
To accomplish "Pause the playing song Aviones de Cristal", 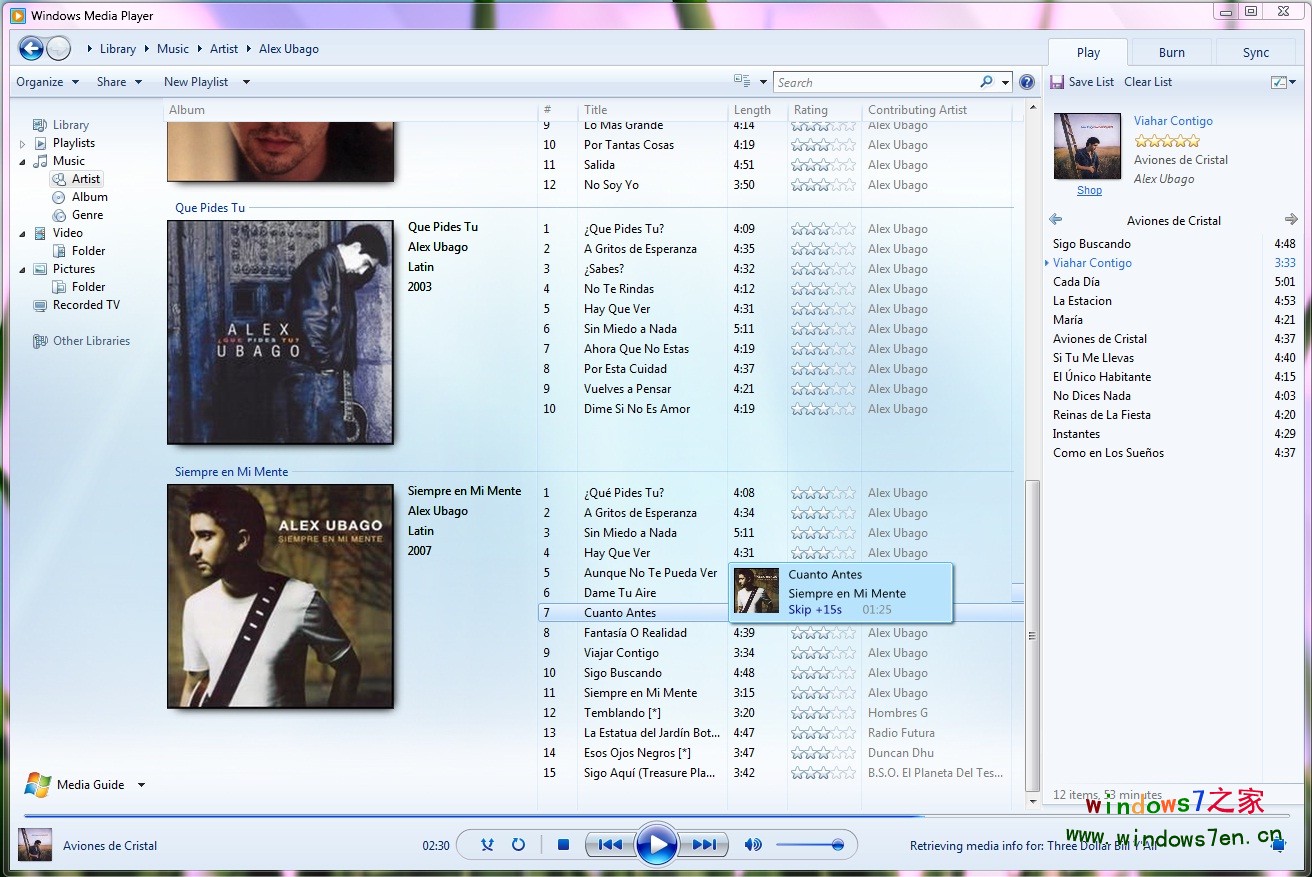I will tap(657, 844).
